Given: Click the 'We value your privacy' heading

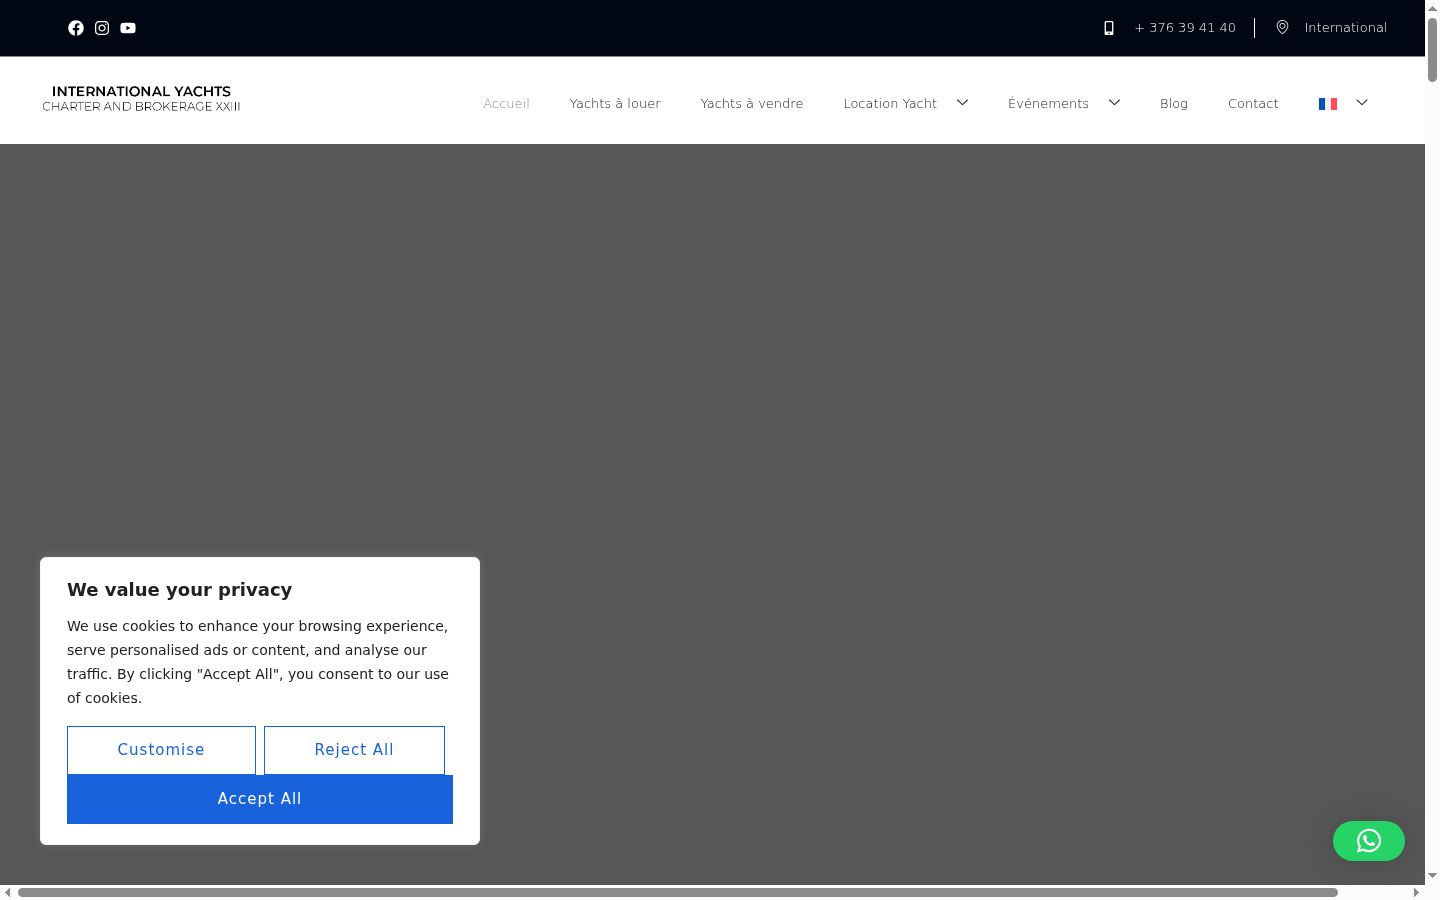Looking at the screenshot, I should pos(180,590).
